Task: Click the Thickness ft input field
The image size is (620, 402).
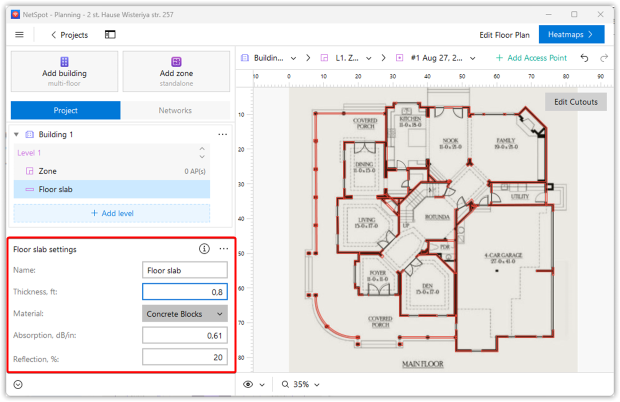Action: (185, 292)
